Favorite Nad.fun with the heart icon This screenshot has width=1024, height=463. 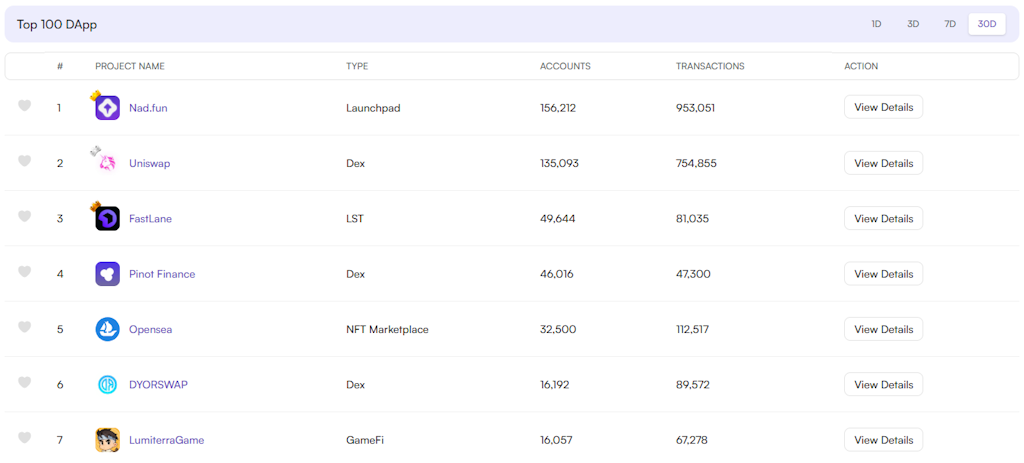[25, 106]
